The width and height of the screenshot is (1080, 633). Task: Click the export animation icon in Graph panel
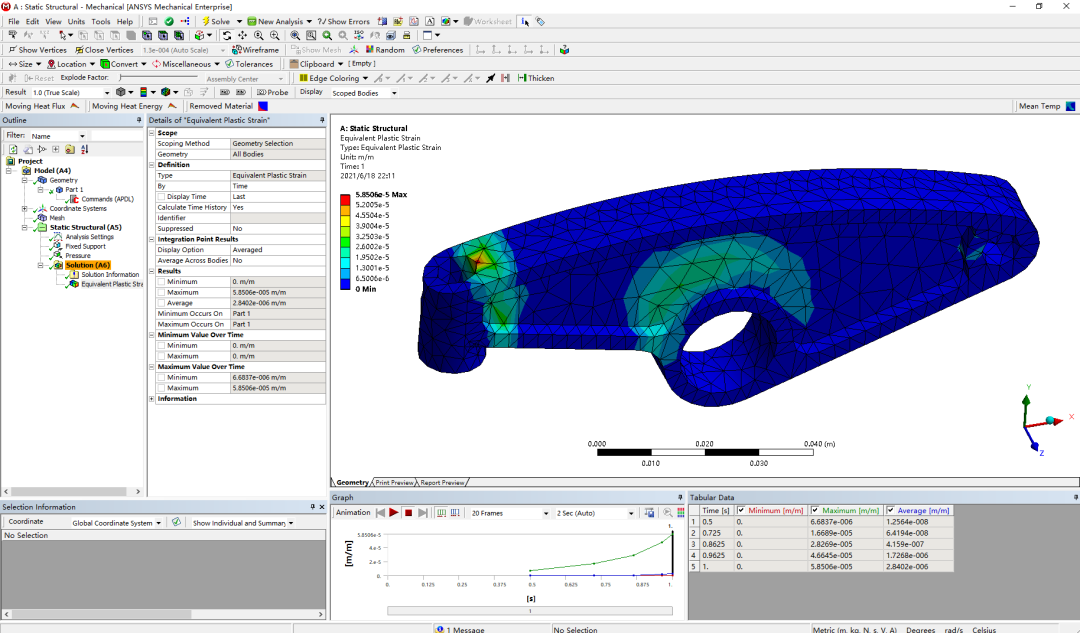650,512
